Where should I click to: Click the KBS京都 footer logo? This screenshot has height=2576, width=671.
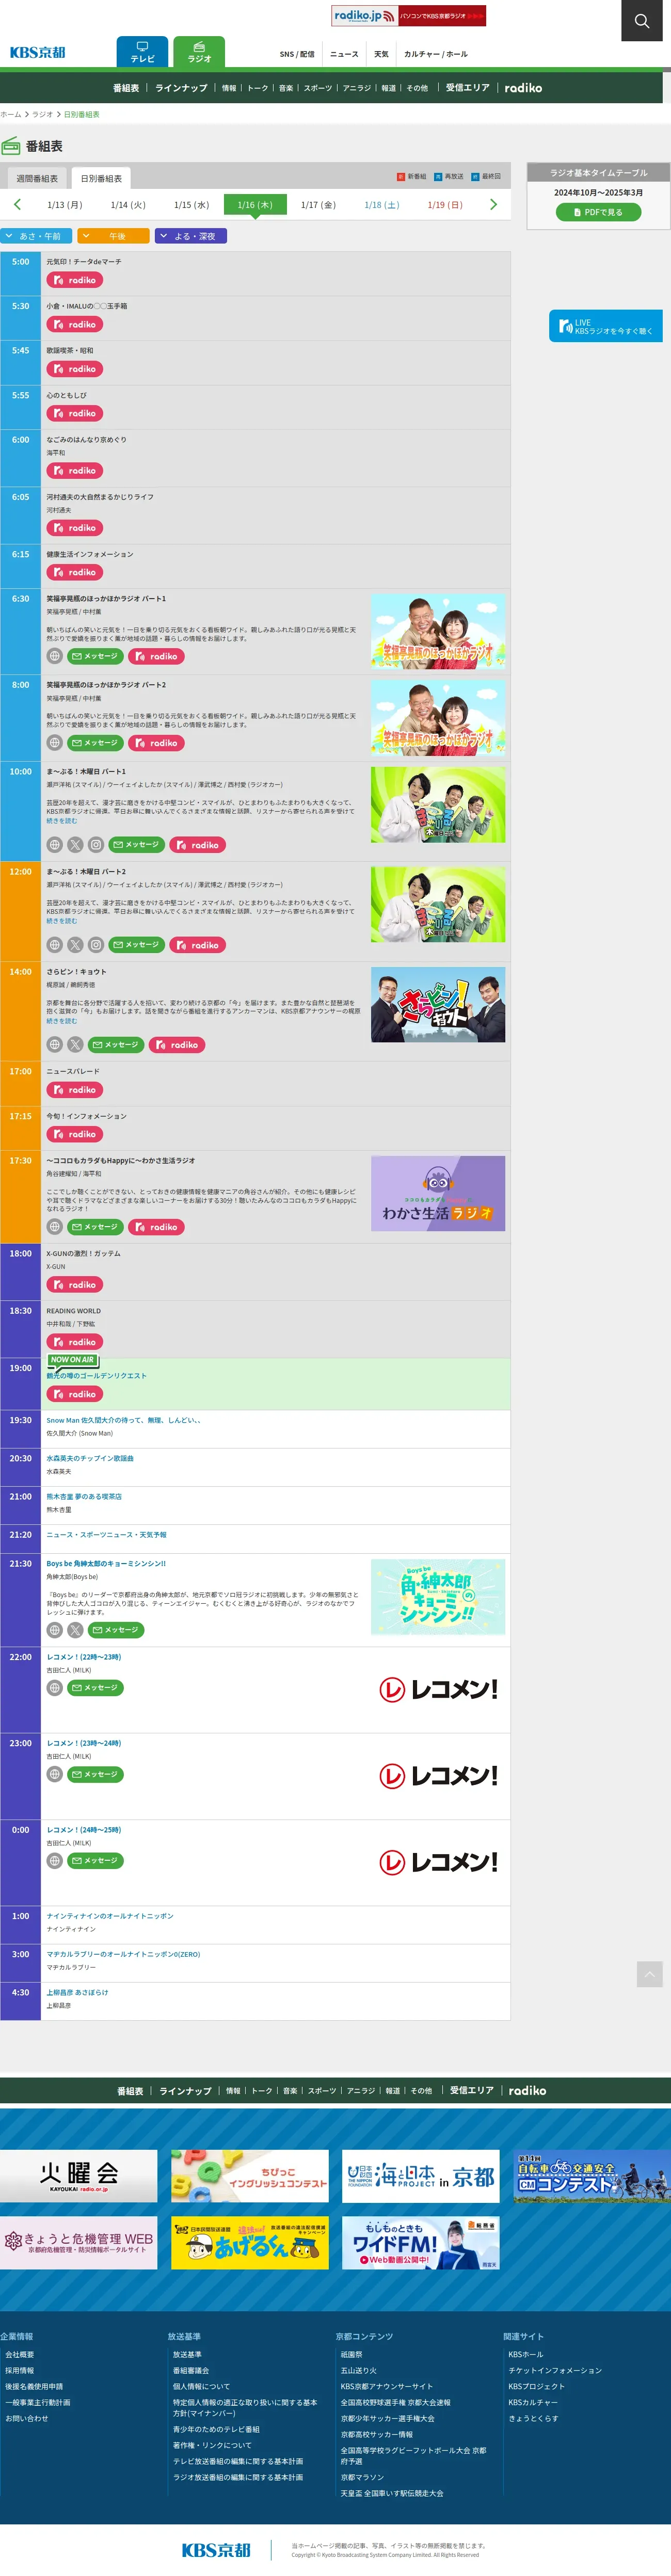(x=216, y=2549)
